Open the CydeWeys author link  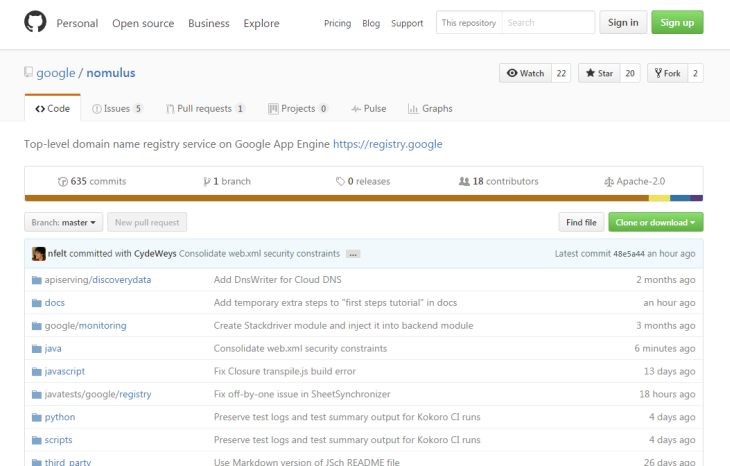coord(155,254)
